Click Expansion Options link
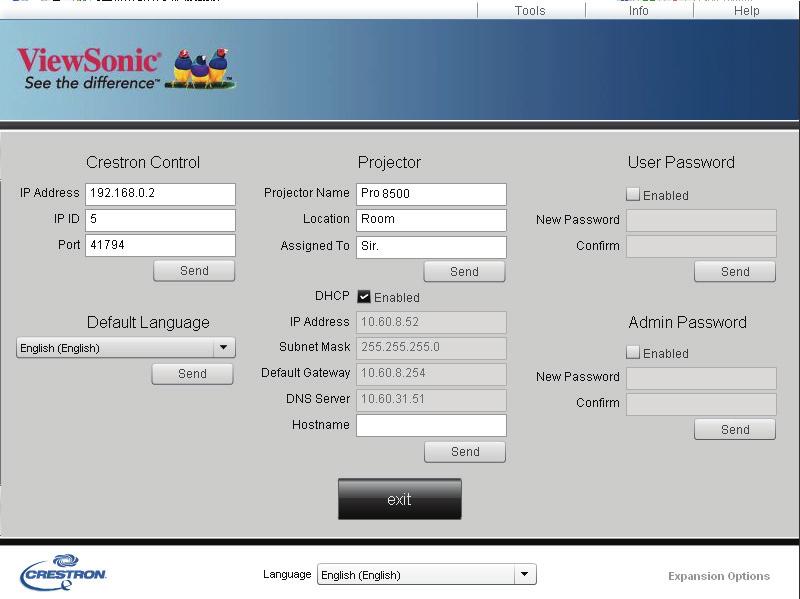 719,576
